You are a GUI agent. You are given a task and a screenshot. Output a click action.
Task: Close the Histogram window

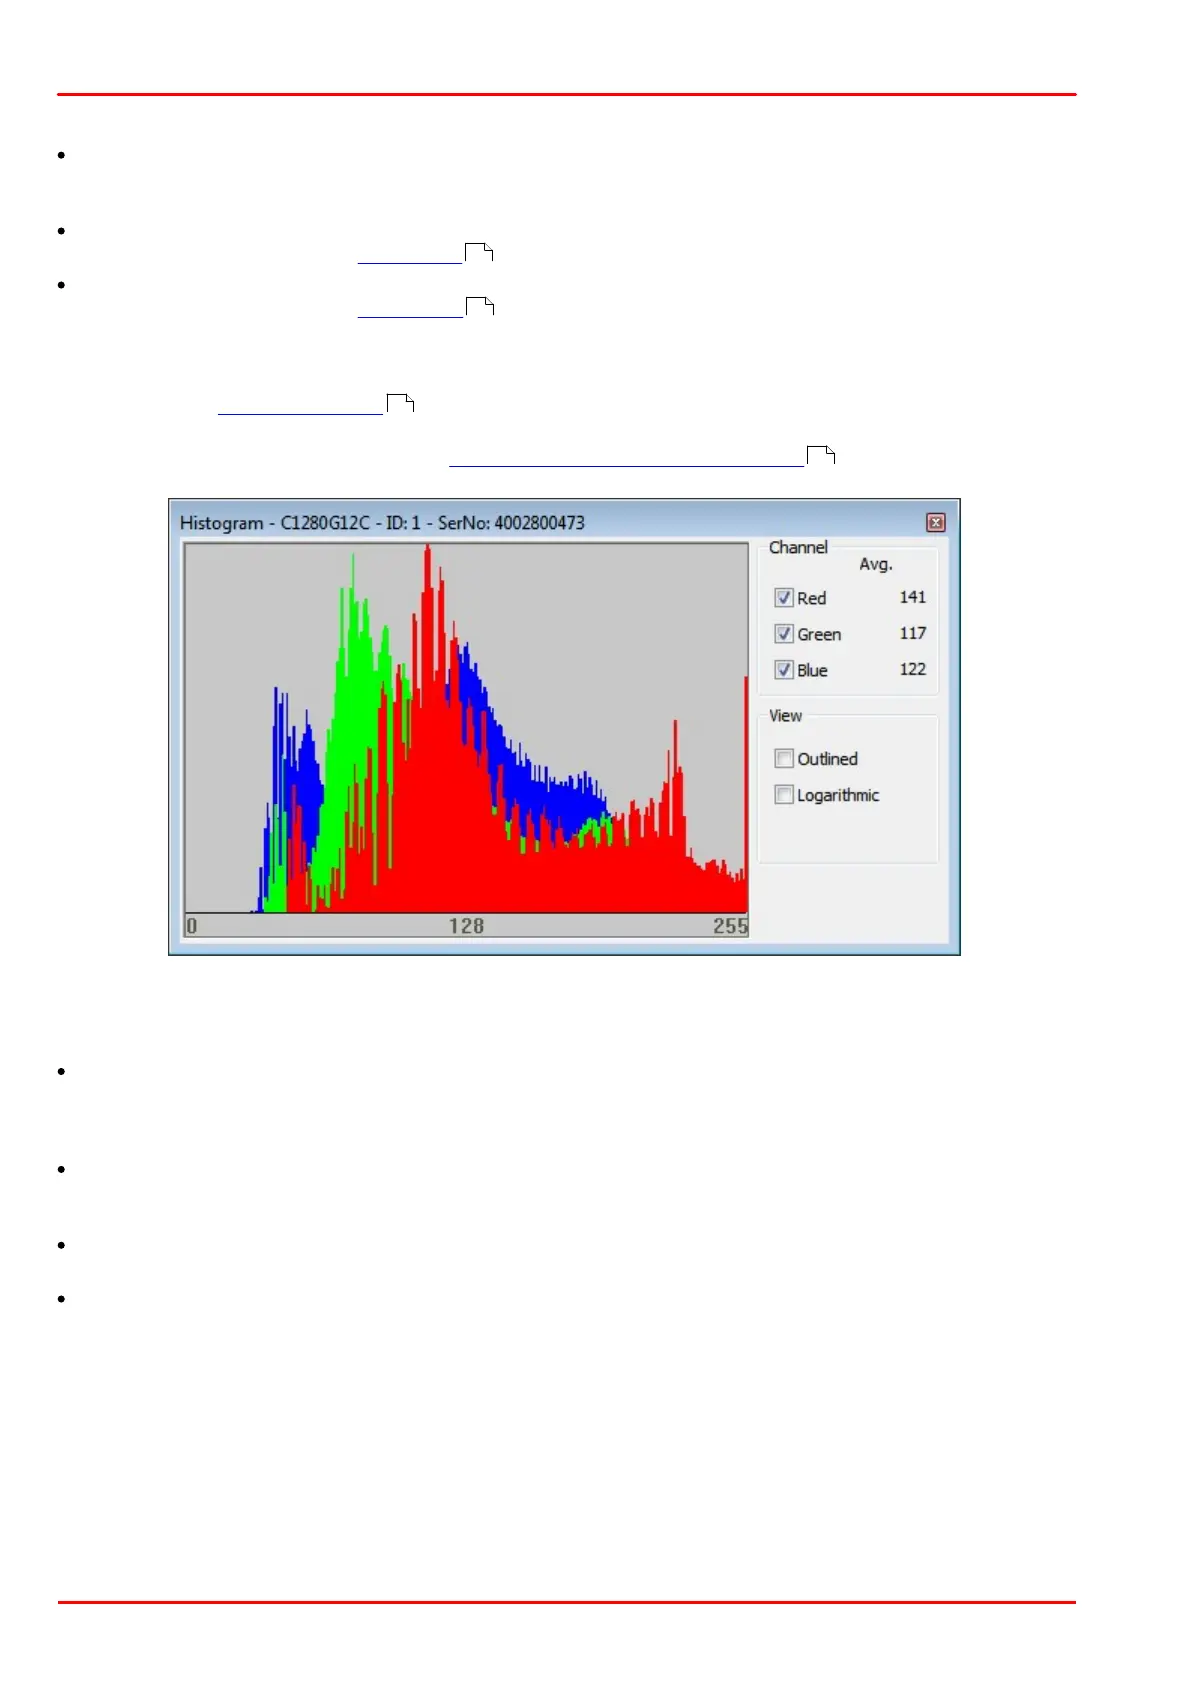click(x=935, y=522)
